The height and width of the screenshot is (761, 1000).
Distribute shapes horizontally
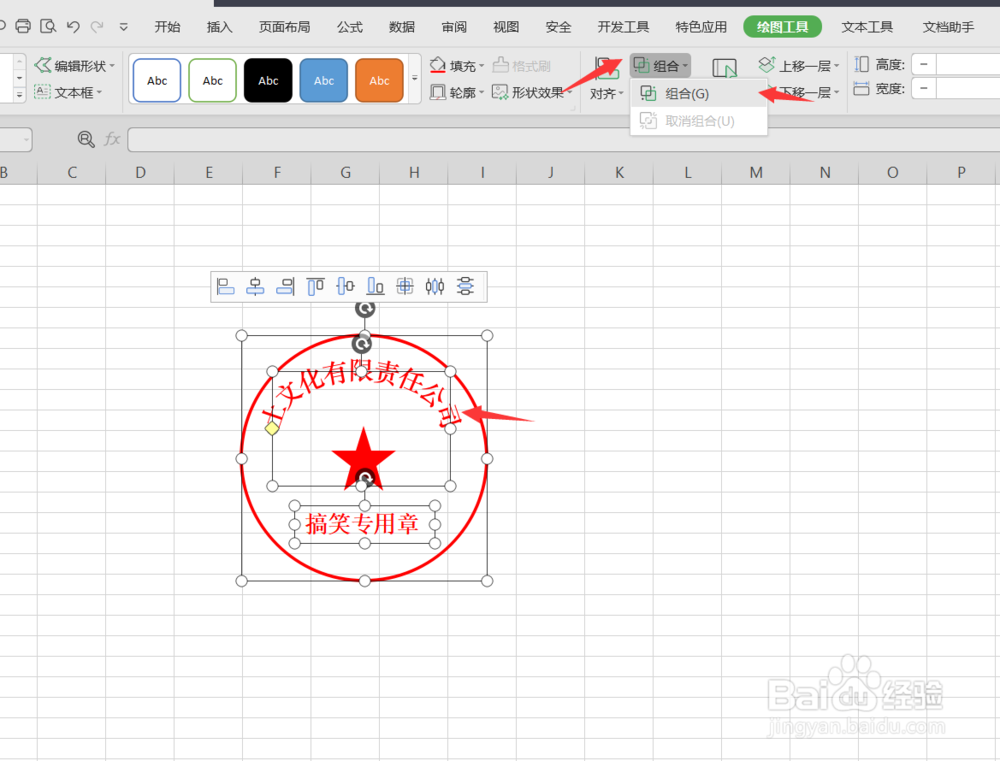(x=435, y=286)
